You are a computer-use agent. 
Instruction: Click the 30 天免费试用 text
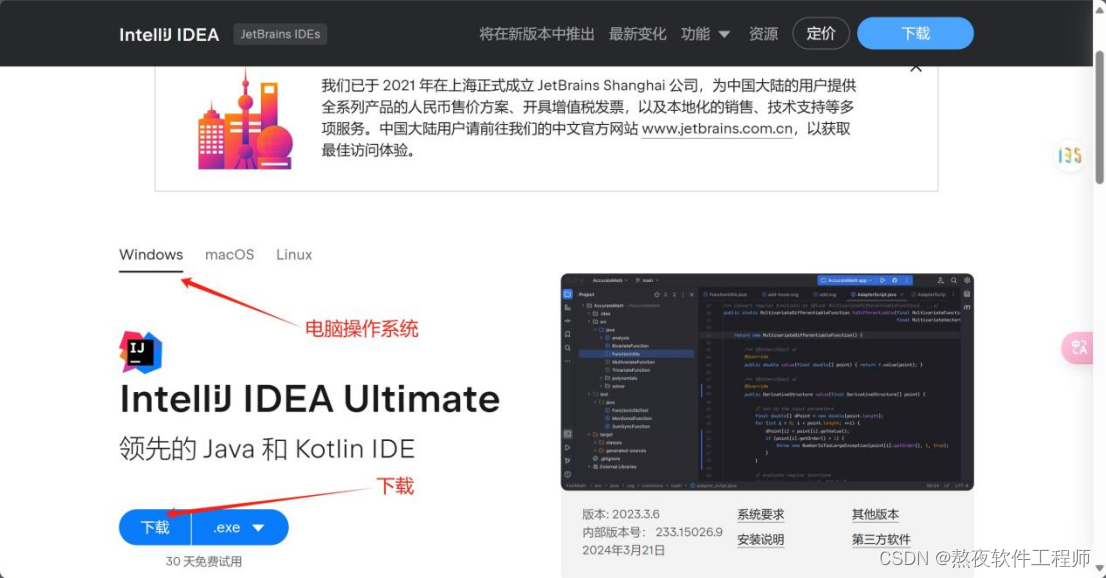(x=204, y=562)
